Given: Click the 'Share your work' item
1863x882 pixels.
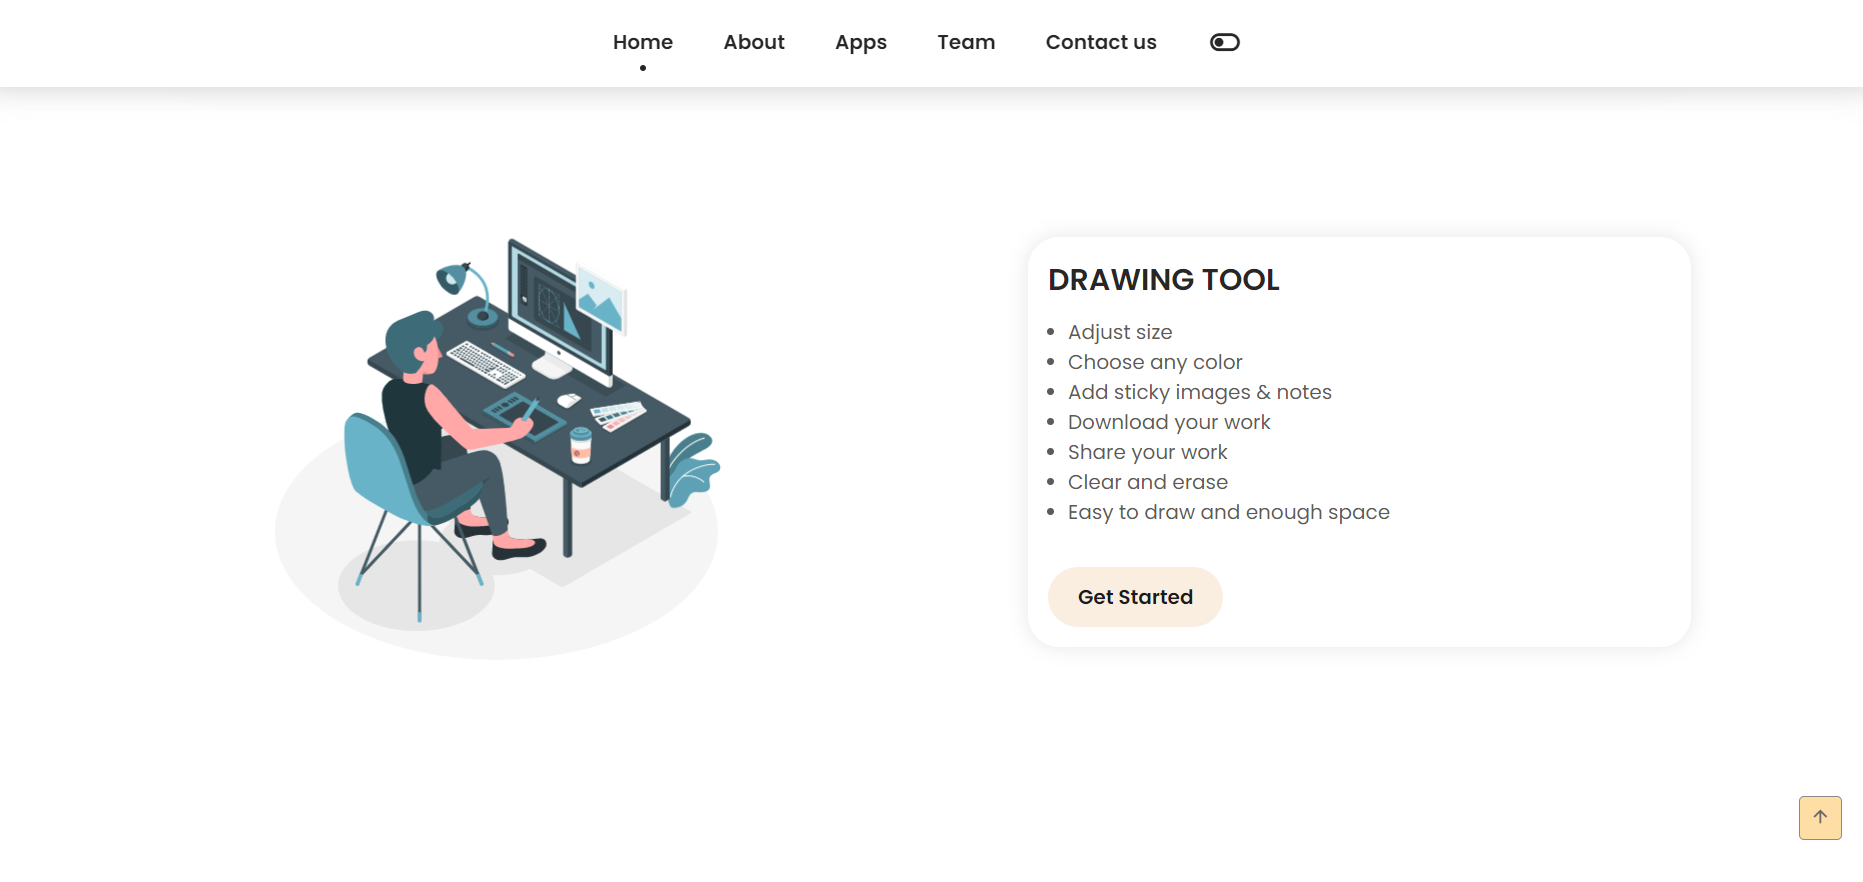Looking at the screenshot, I should [1148, 452].
